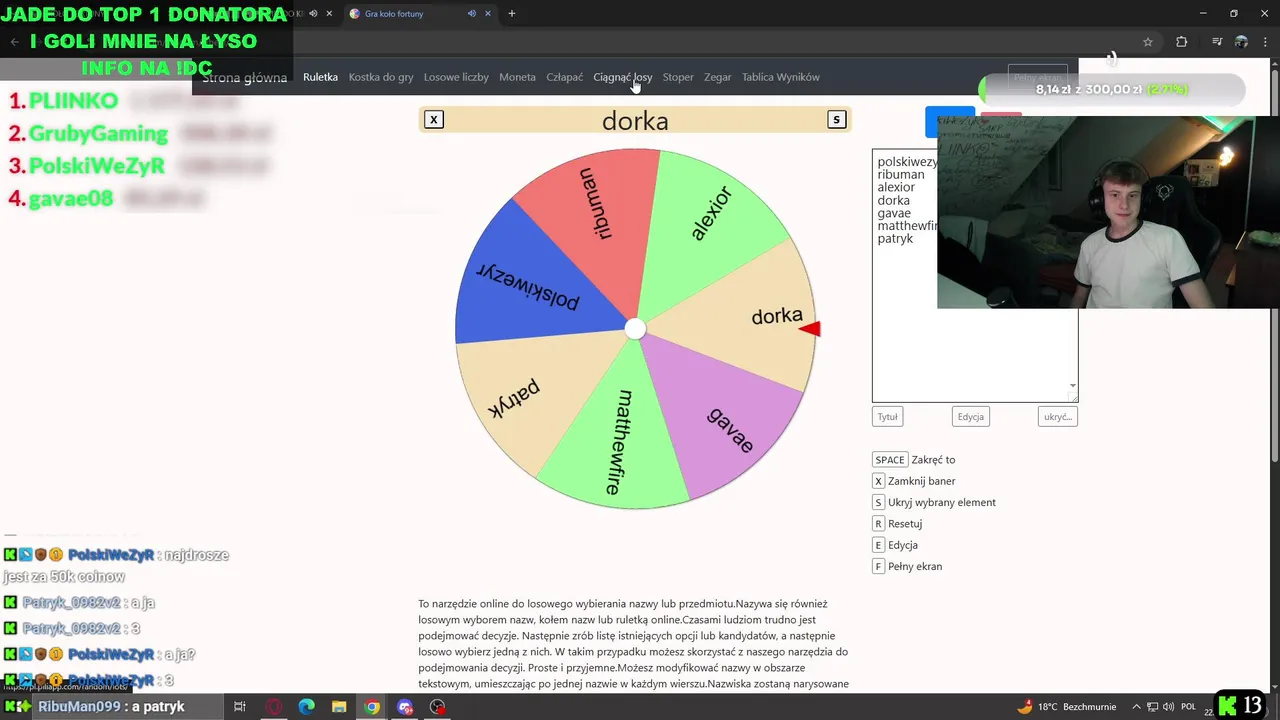Click the E Edycja shortcut
The width and height of the screenshot is (1280, 720).
[x=895, y=545]
